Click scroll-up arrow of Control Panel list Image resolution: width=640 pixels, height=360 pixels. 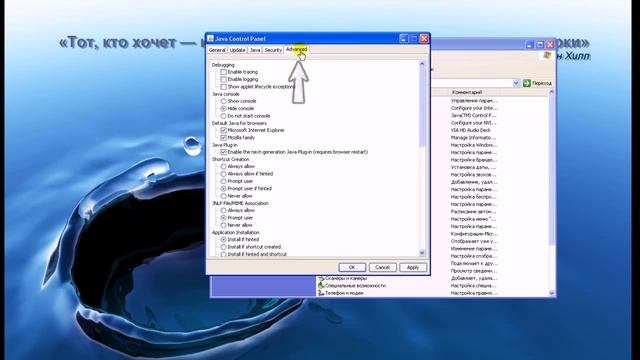coord(551,92)
